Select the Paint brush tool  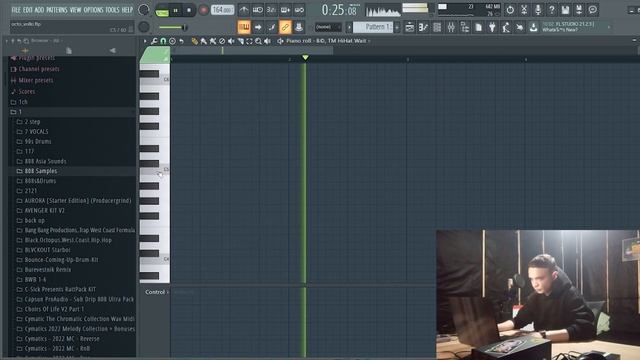point(204,41)
